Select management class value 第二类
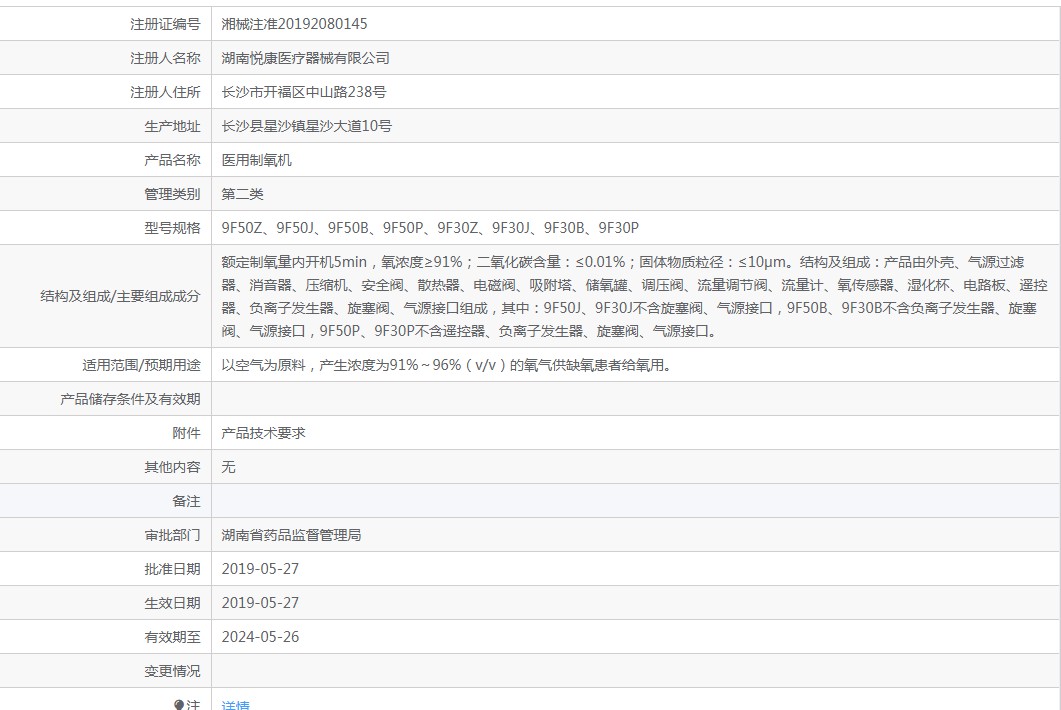The width and height of the screenshot is (1061, 710). (x=242, y=194)
